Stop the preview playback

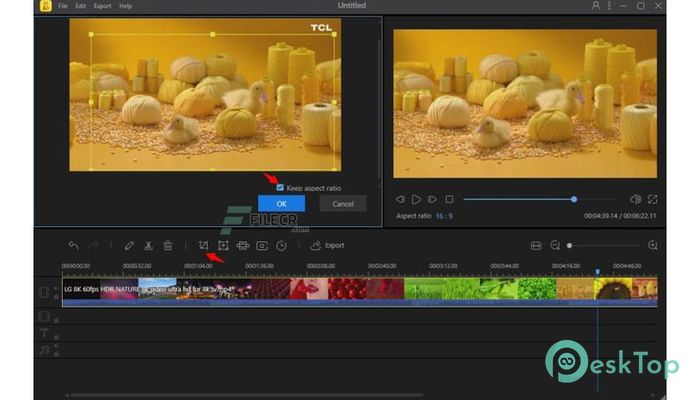click(449, 200)
